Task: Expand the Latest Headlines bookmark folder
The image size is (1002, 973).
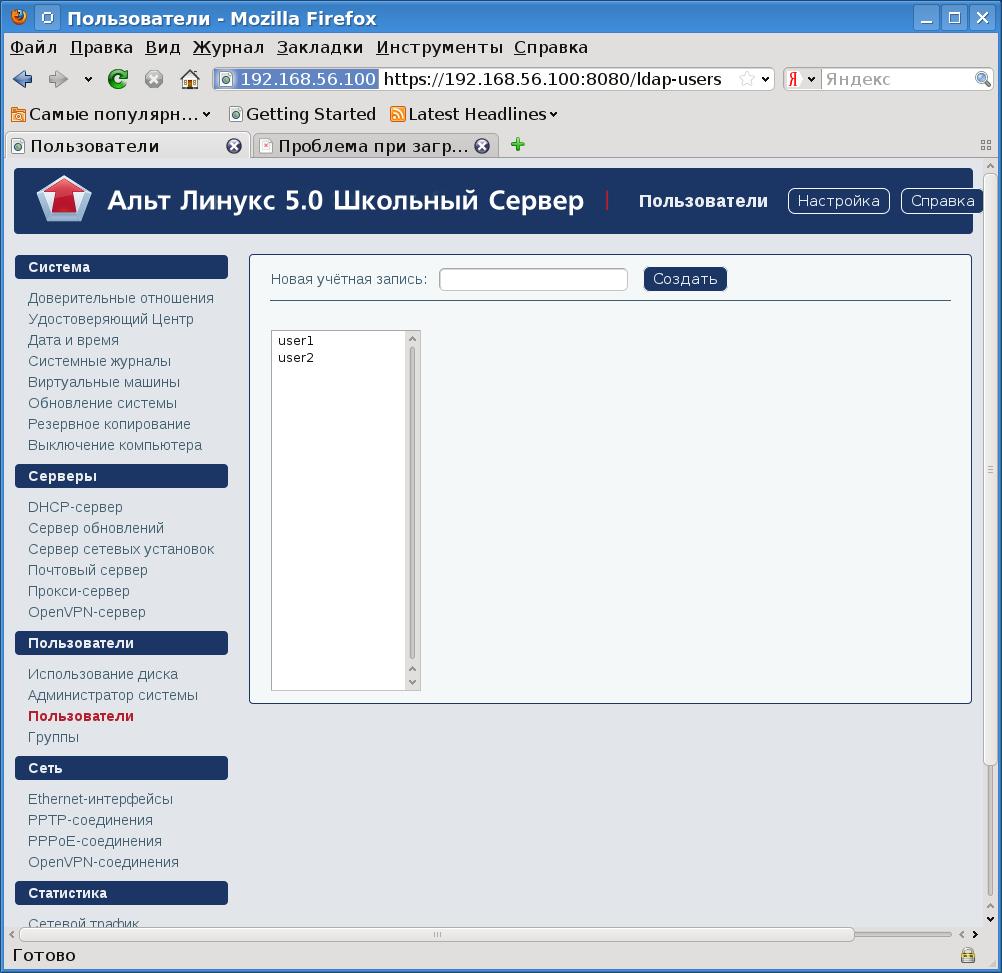Action: pyautogui.click(x=473, y=114)
